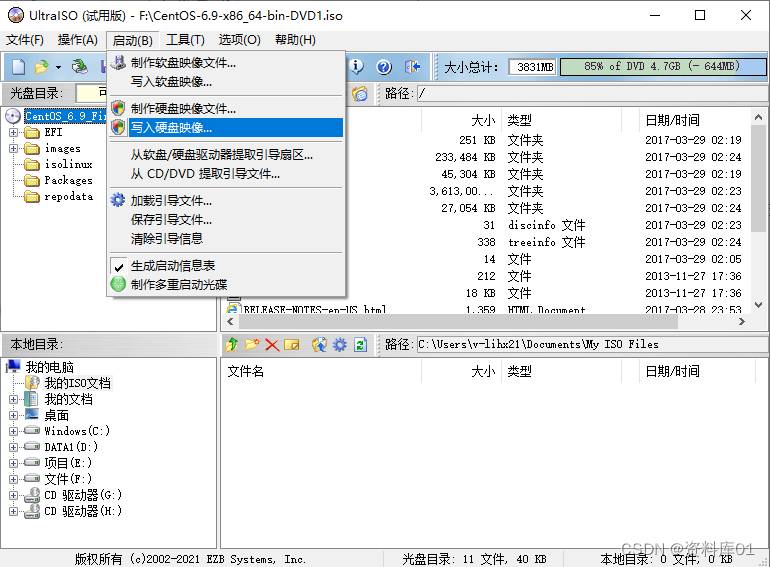Open the 帮助(H) menu
Image resolution: width=770 pixels, height=567 pixels.
[x=295, y=40]
